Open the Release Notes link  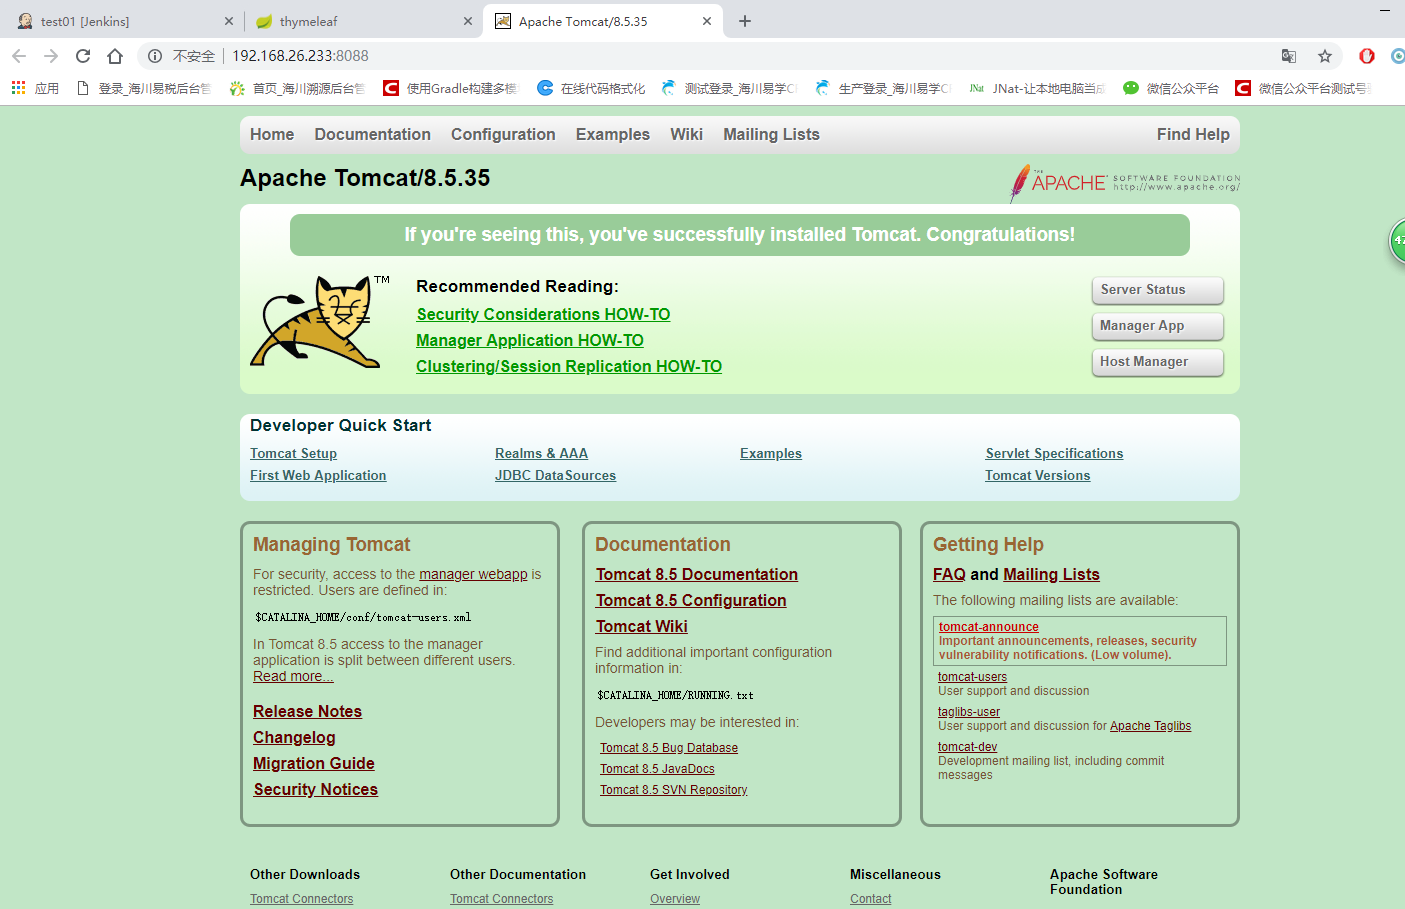click(x=307, y=711)
